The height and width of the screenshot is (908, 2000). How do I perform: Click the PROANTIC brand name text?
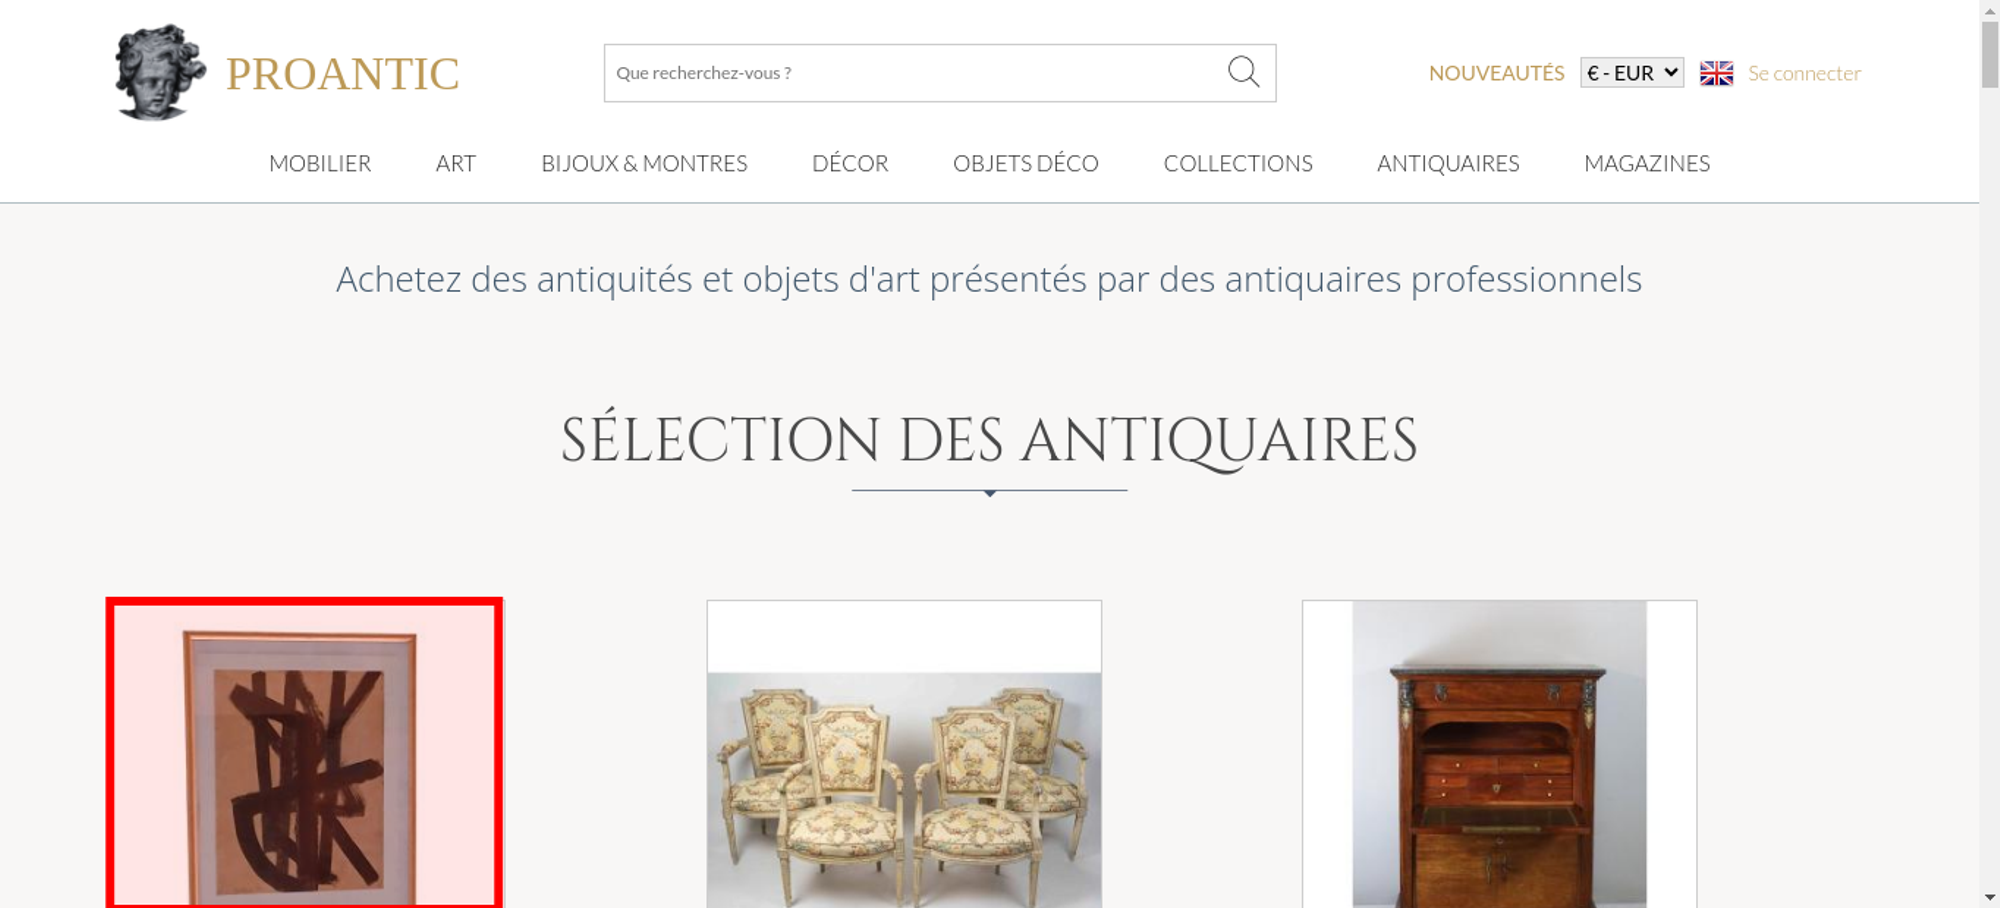tap(342, 74)
